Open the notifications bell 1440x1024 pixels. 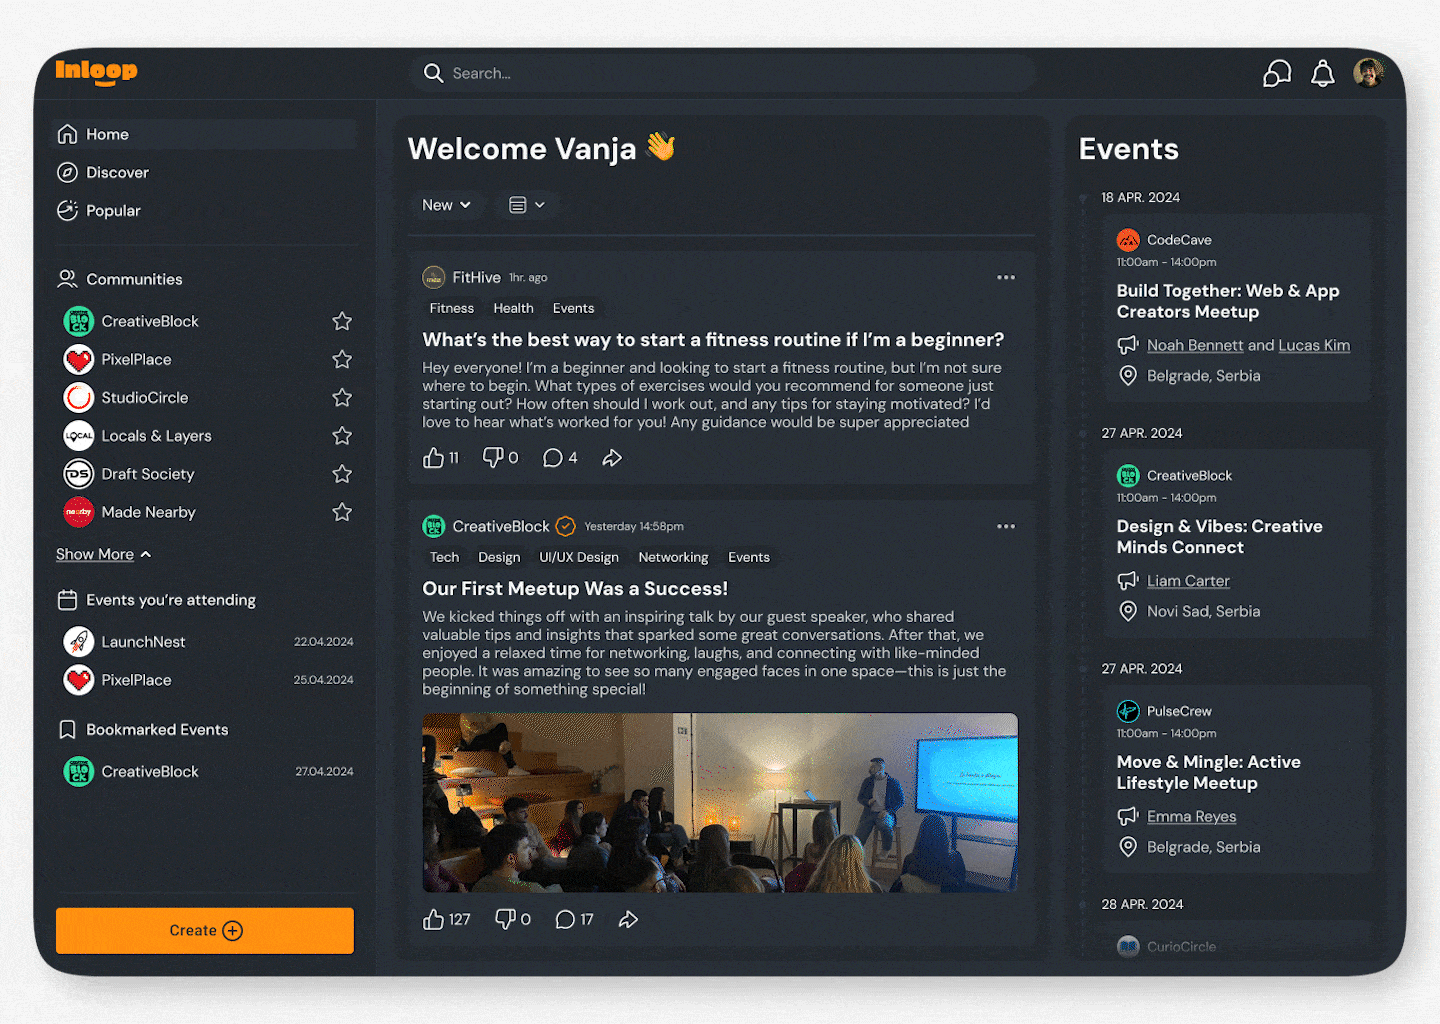1323,73
